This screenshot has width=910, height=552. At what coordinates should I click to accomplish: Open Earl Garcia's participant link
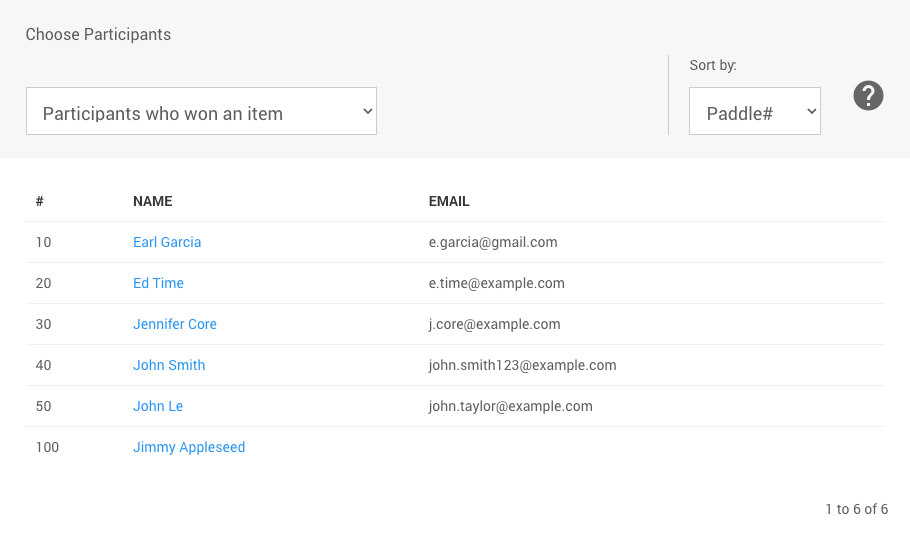tap(167, 242)
